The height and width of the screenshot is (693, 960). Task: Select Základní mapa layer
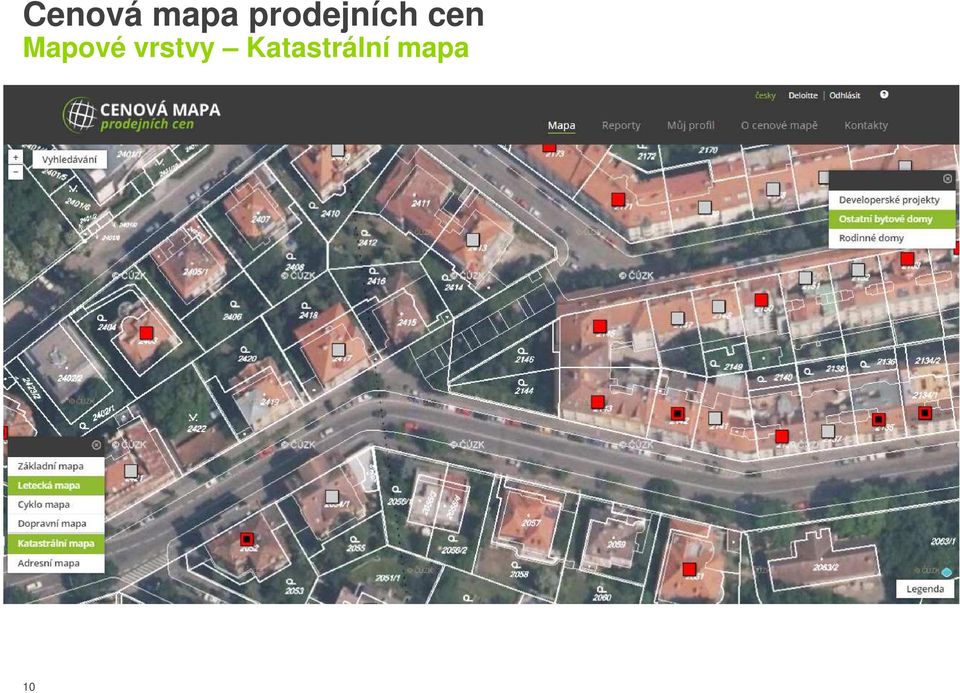pos(56,466)
